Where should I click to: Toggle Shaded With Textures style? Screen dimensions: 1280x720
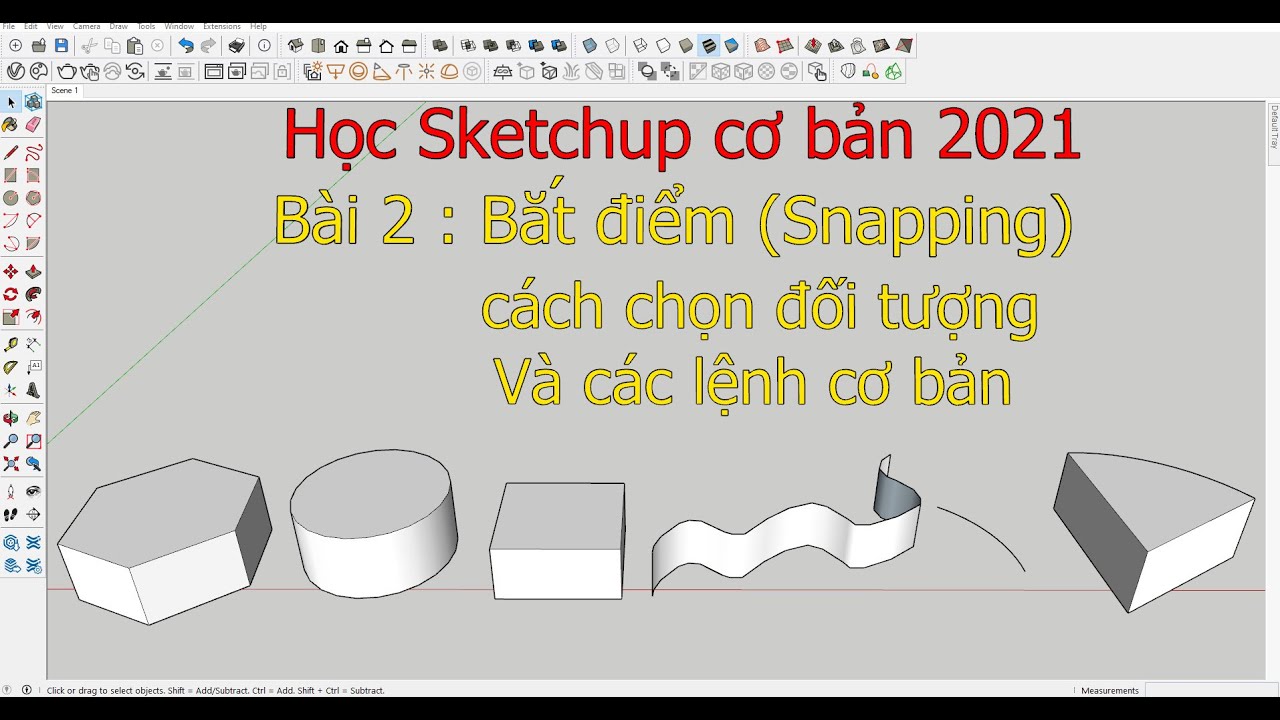click(x=709, y=46)
